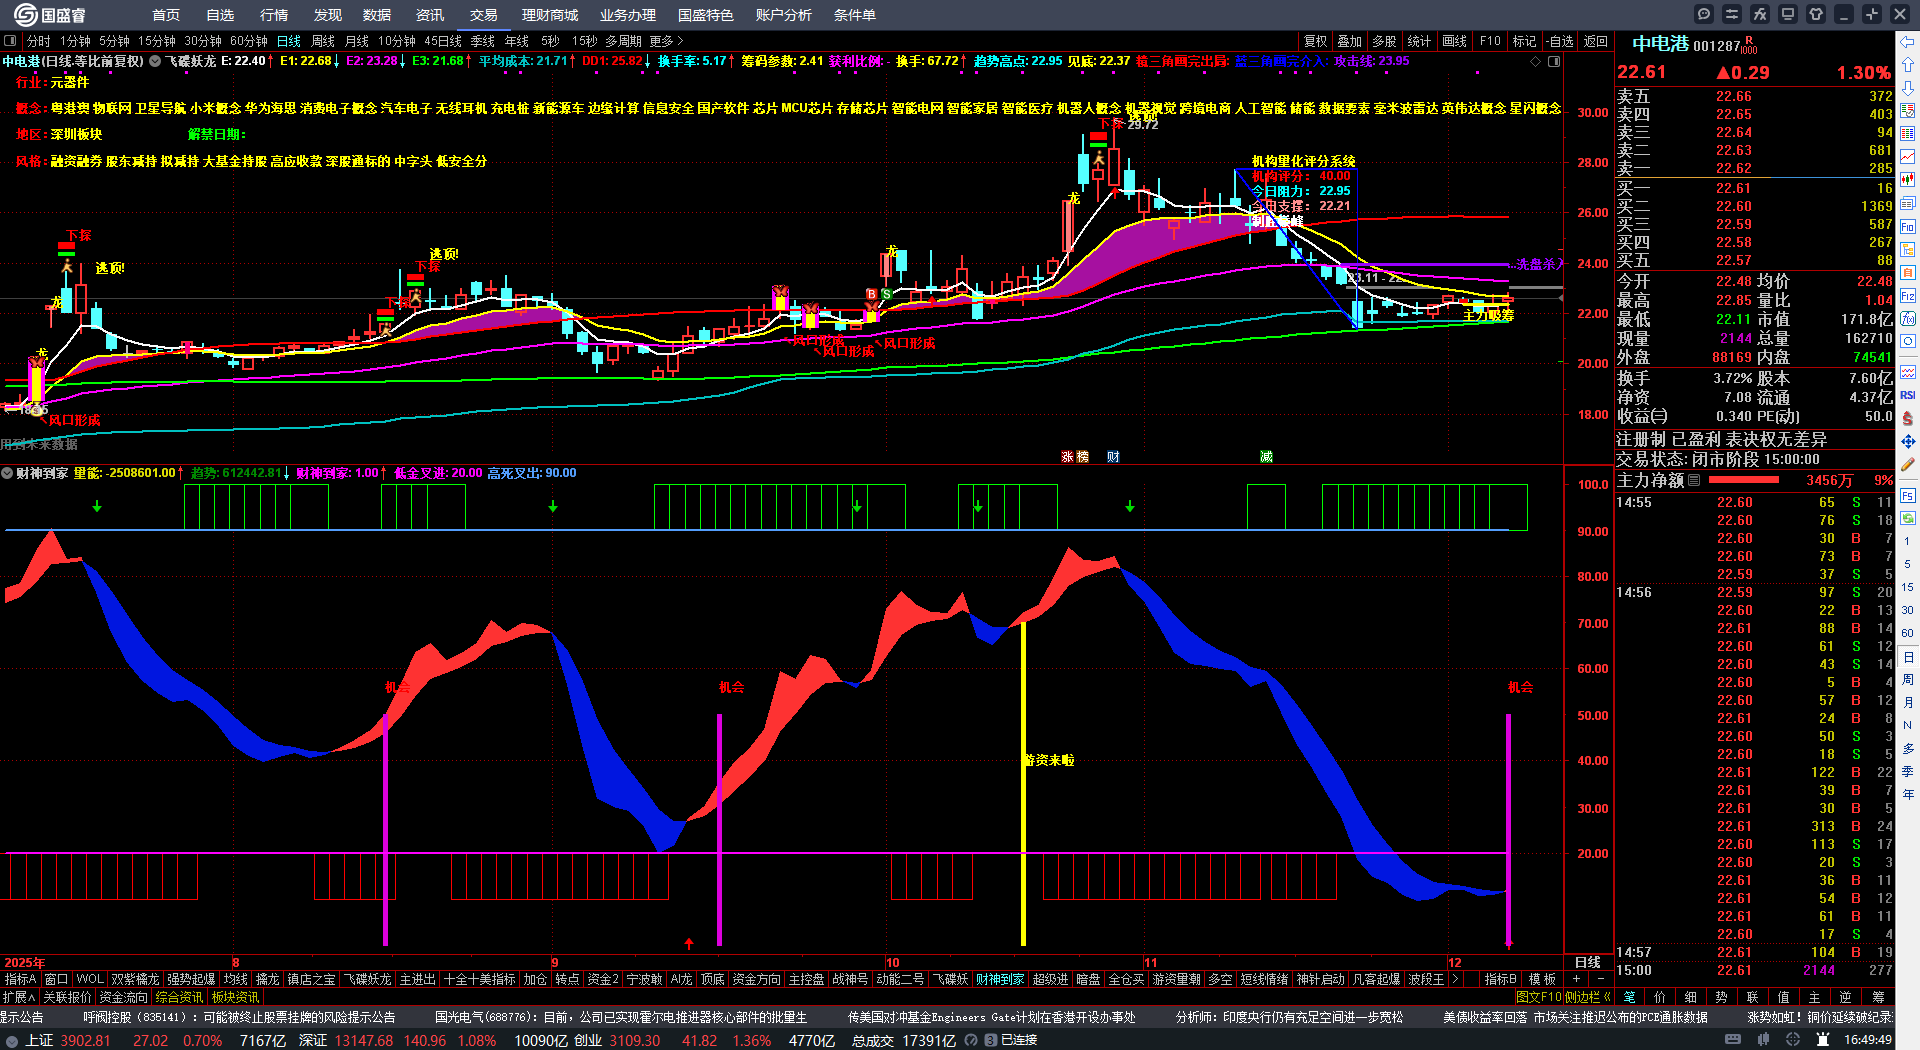
Task: Open the fx formula editor icon
Action: [x=1760, y=14]
